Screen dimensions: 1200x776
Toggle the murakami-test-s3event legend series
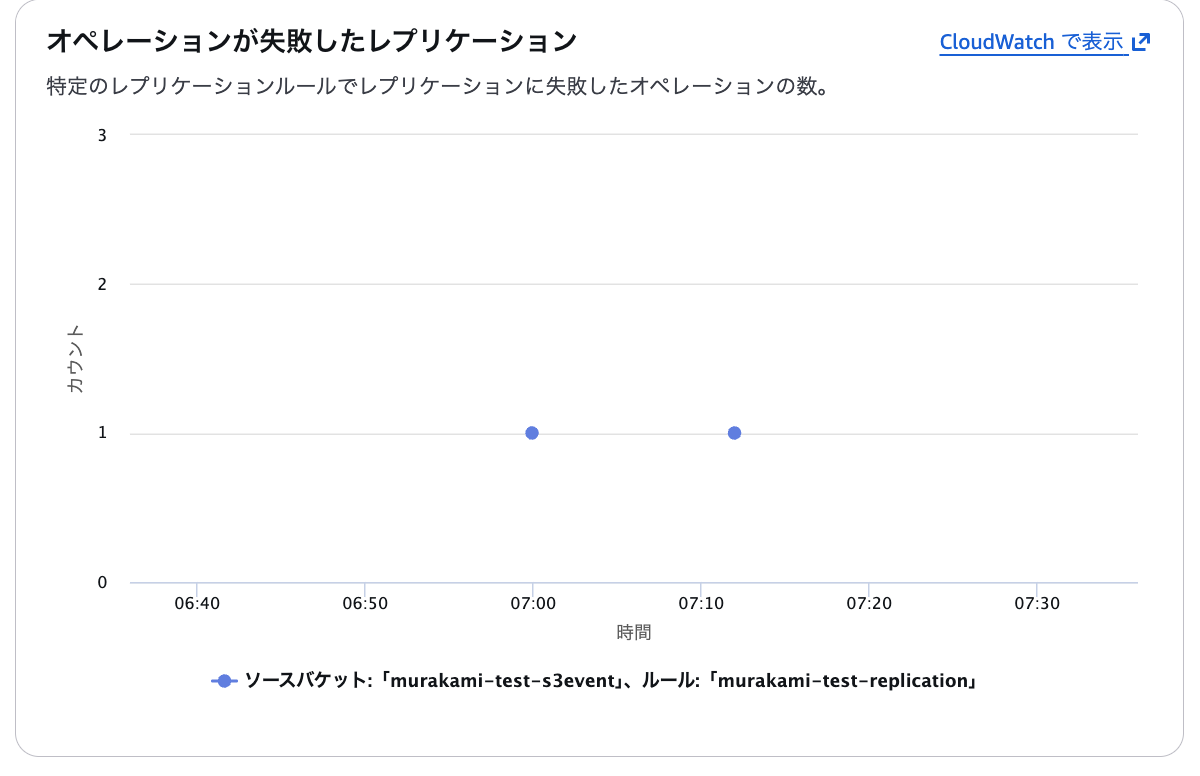click(500, 681)
